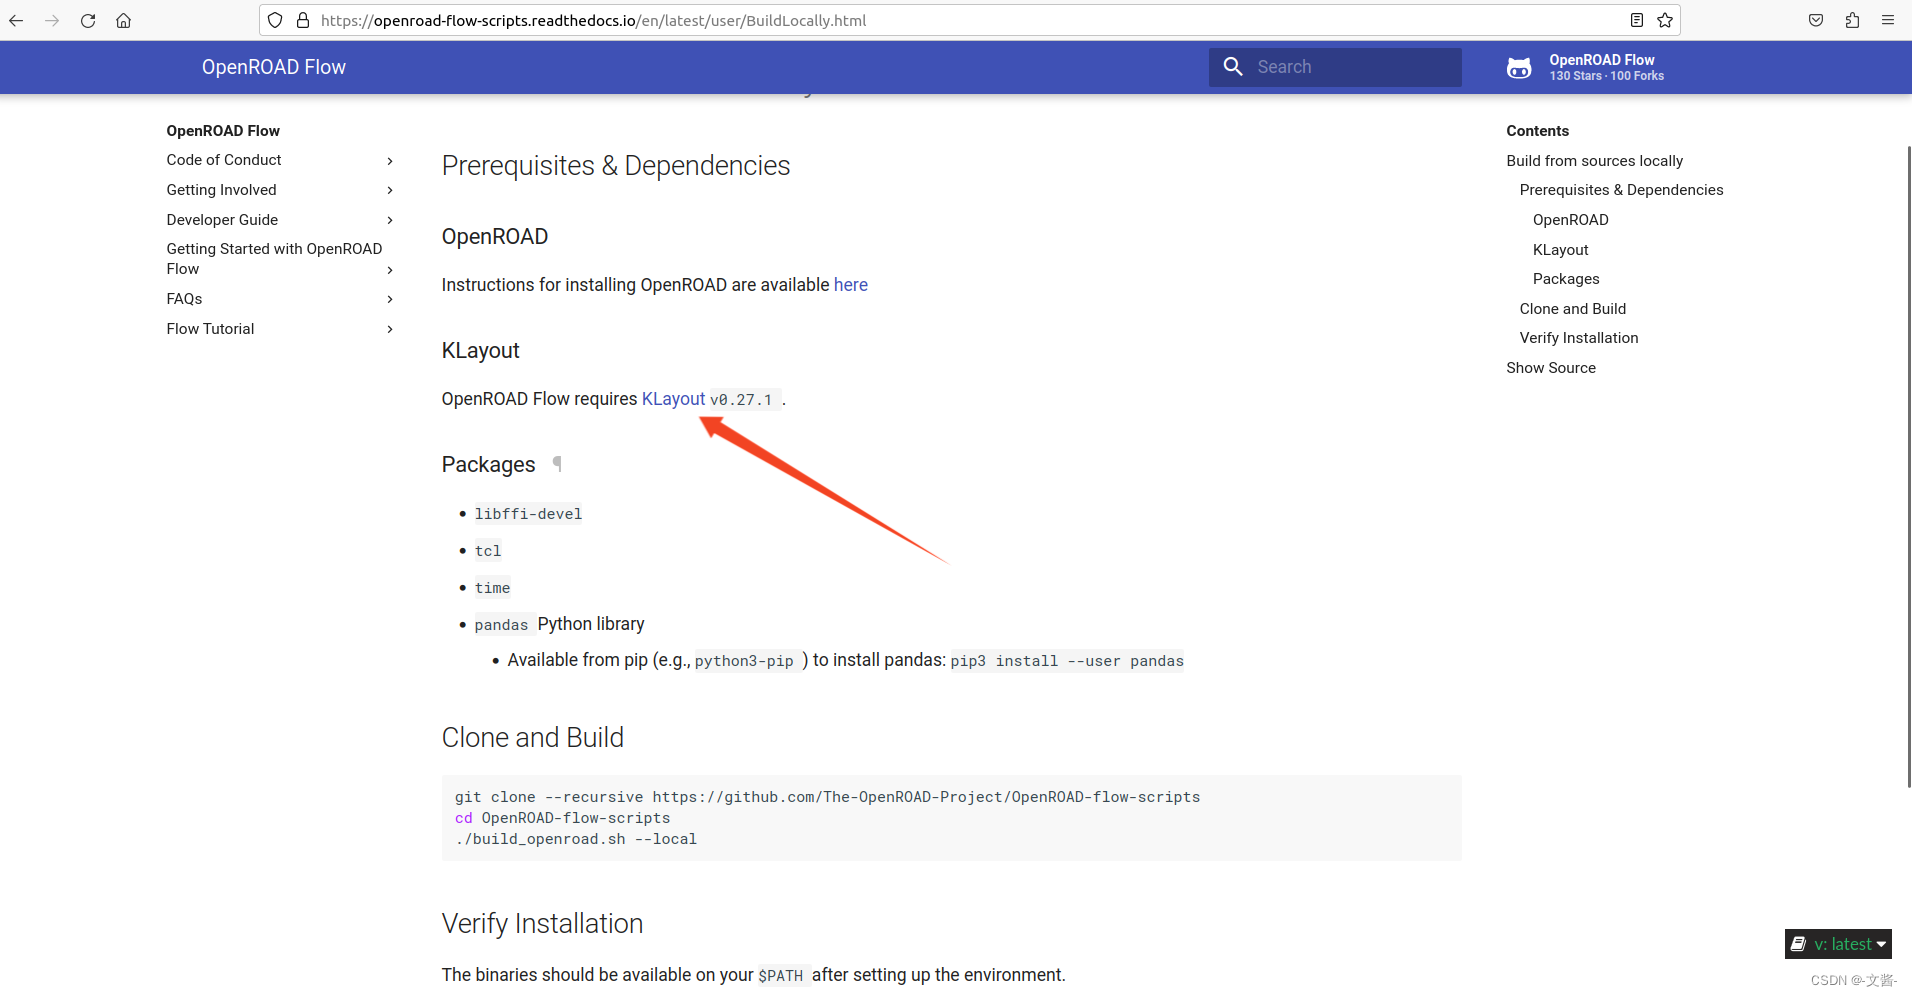Open the v: latest version dropdown

tap(1838, 944)
